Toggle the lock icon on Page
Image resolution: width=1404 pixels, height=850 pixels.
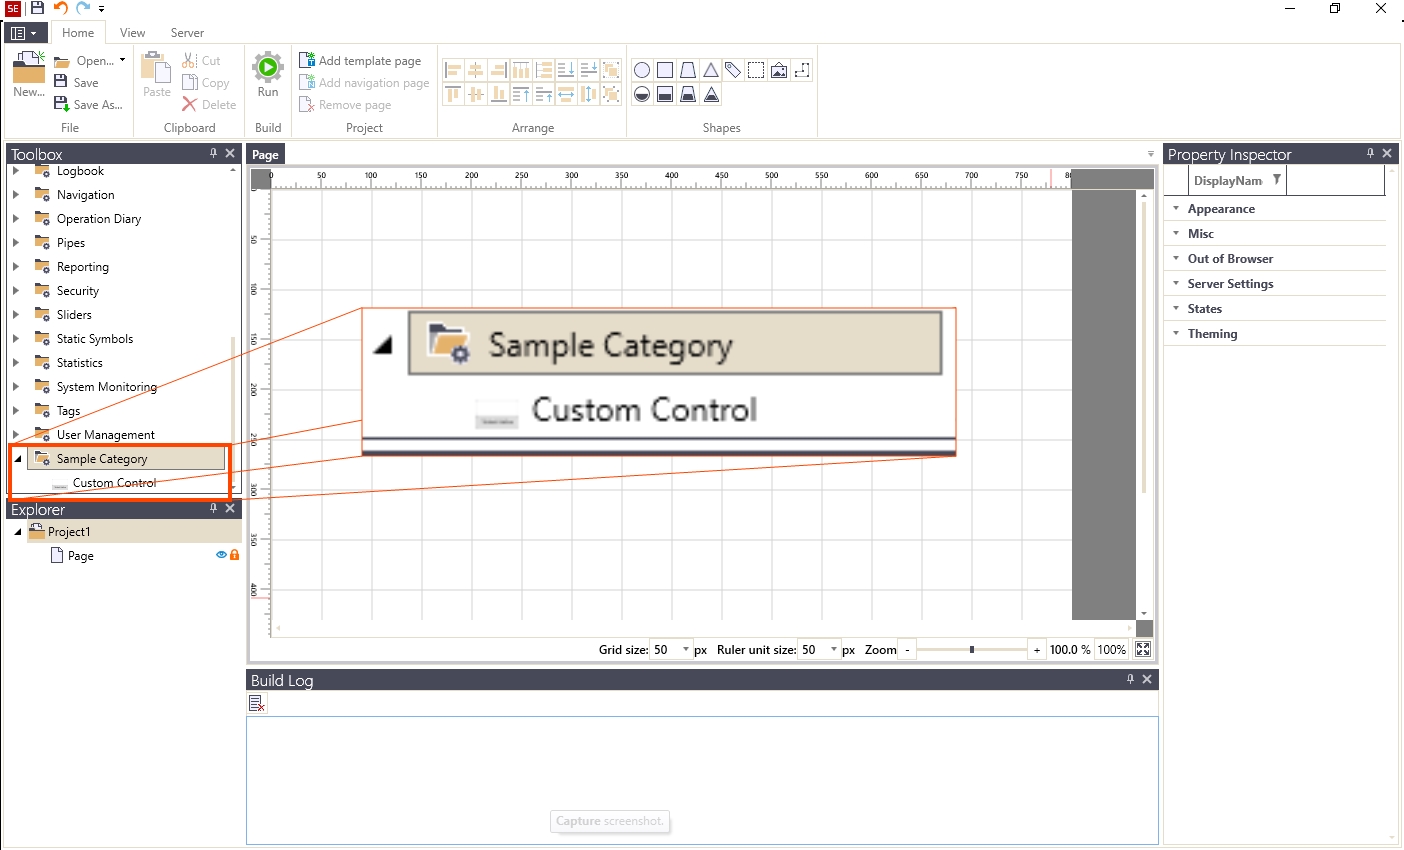point(235,555)
